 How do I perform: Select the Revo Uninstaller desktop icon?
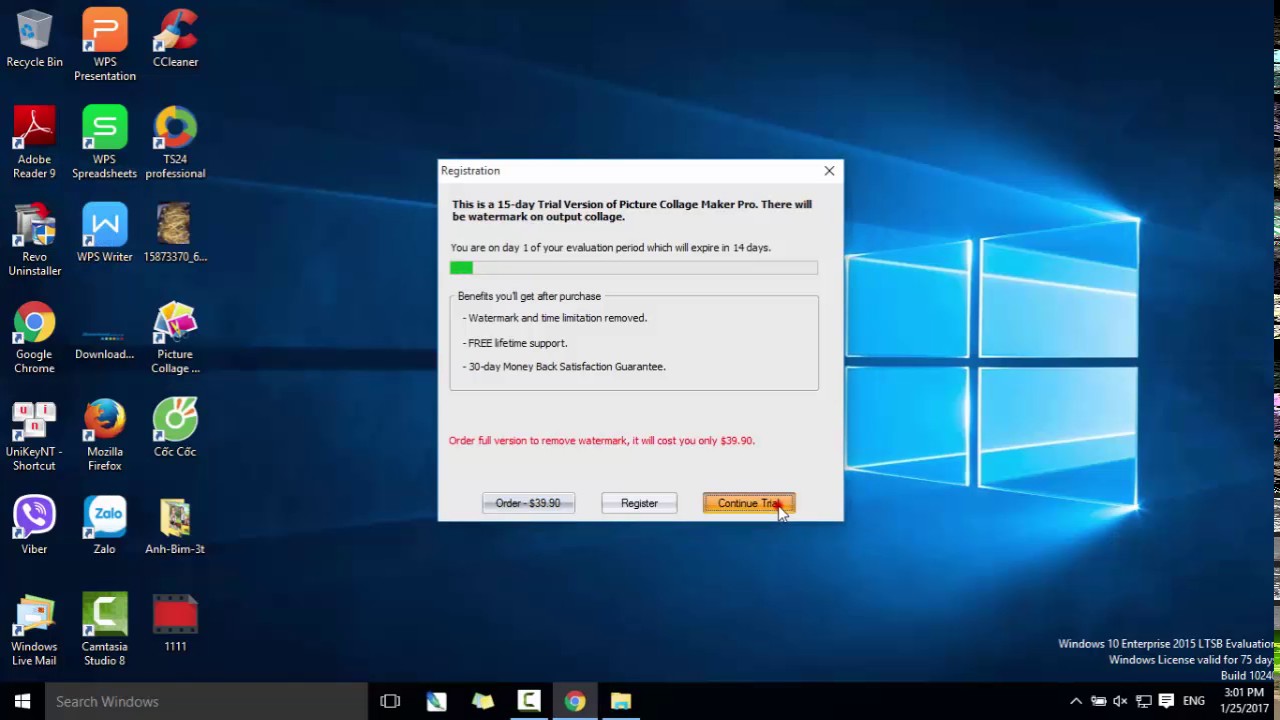click(x=34, y=240)
